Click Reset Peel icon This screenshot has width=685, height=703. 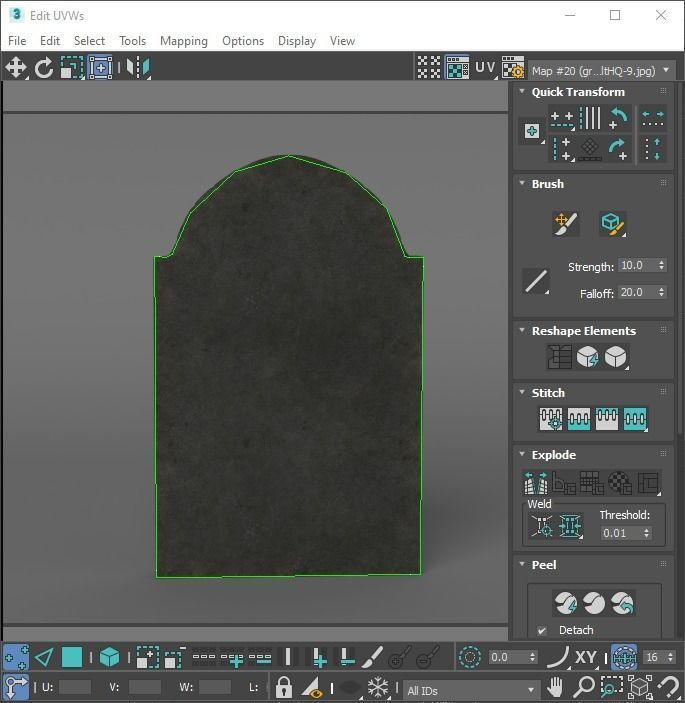(622, 603)
